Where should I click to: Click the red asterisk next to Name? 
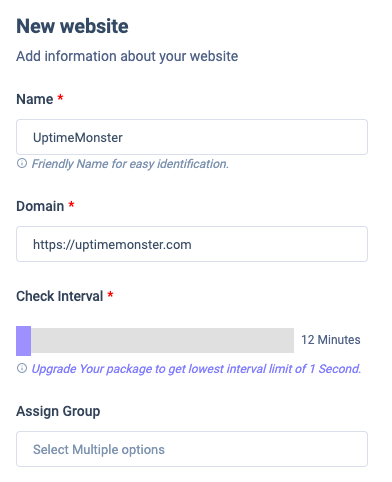[60, 98]
